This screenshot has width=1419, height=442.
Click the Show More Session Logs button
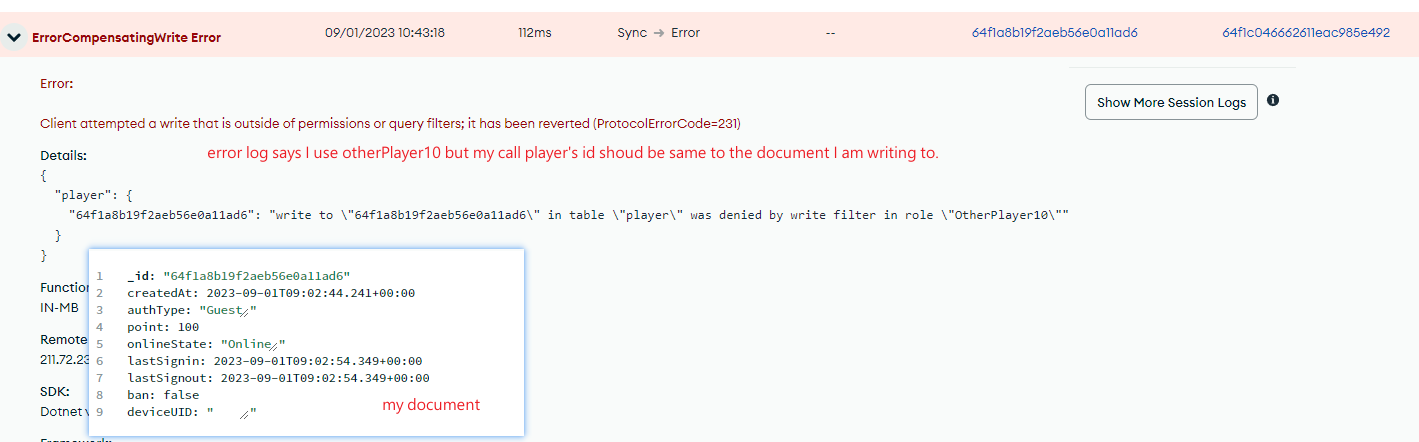click(x=1171, y=102)
